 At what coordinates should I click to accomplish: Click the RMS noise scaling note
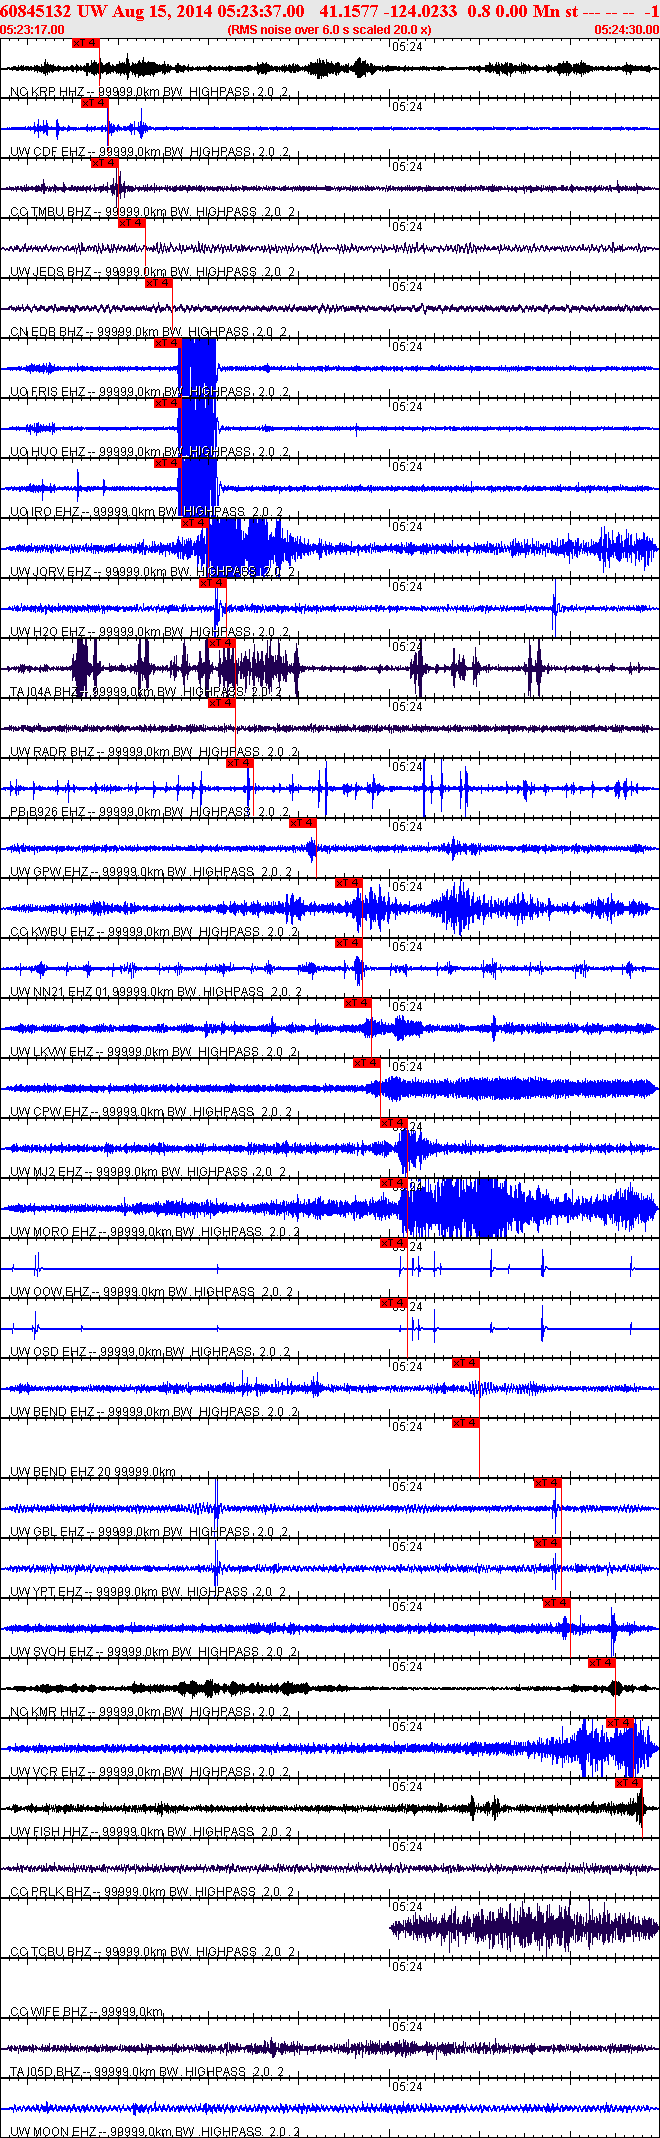329,30
